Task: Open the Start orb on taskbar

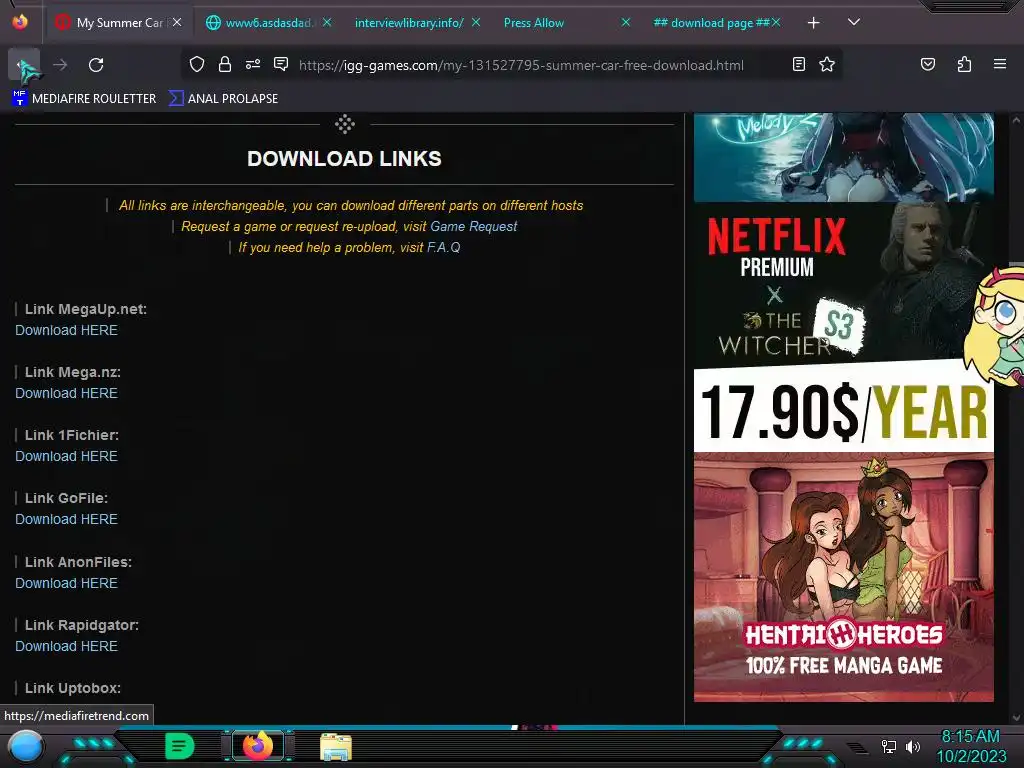Action: (x=25, y=746)
